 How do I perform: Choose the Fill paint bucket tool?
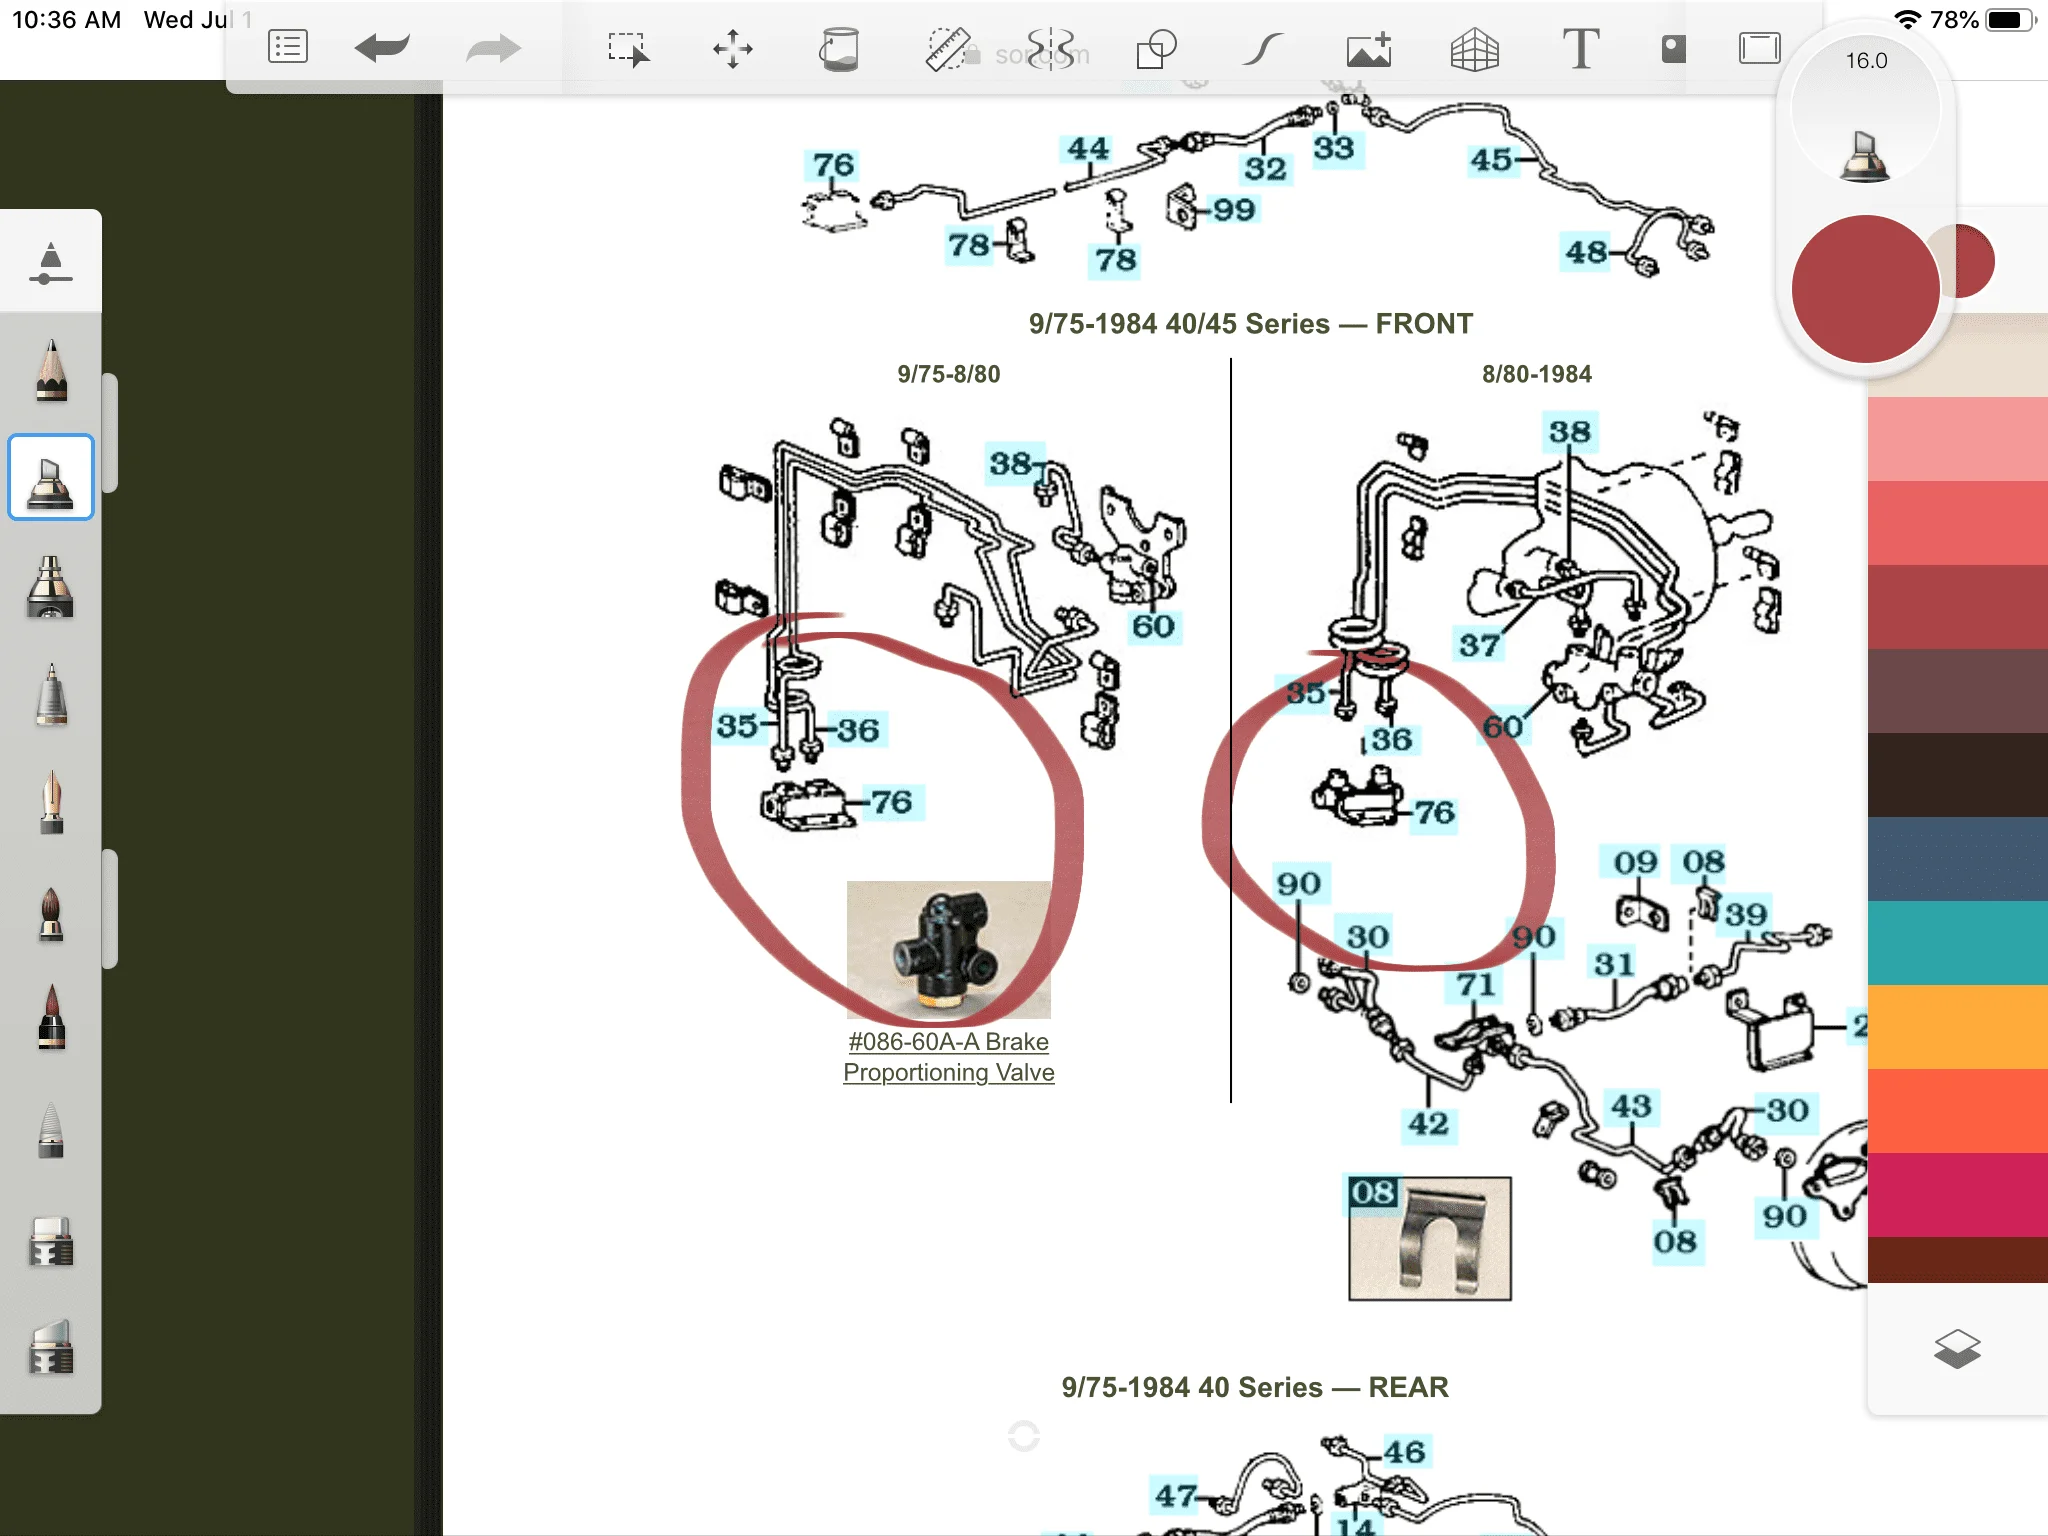point(839,48)
